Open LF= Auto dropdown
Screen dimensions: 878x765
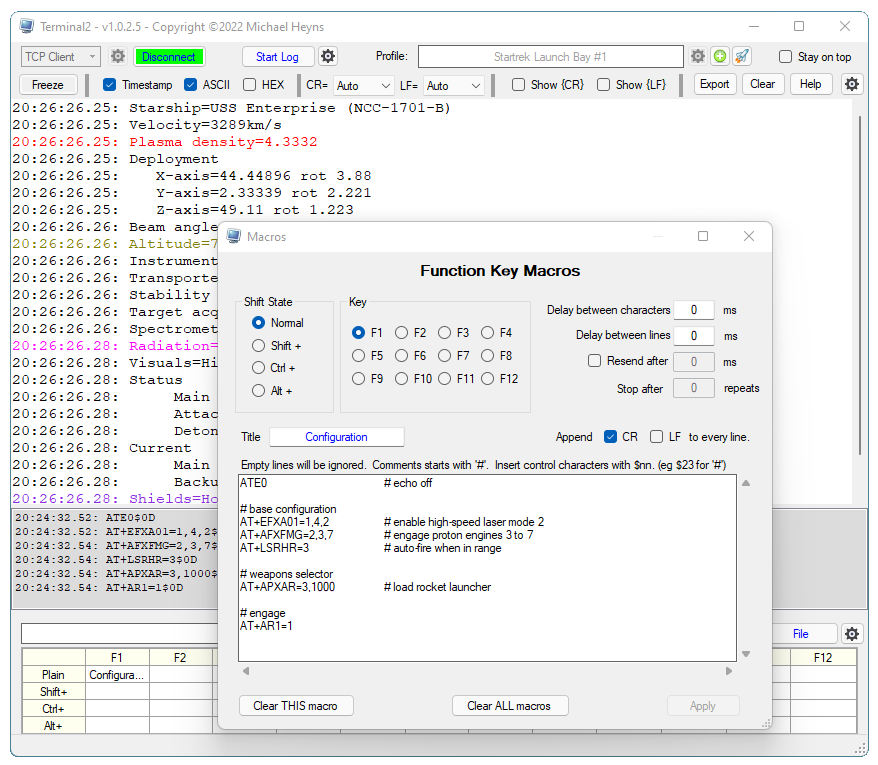[454, 86]
